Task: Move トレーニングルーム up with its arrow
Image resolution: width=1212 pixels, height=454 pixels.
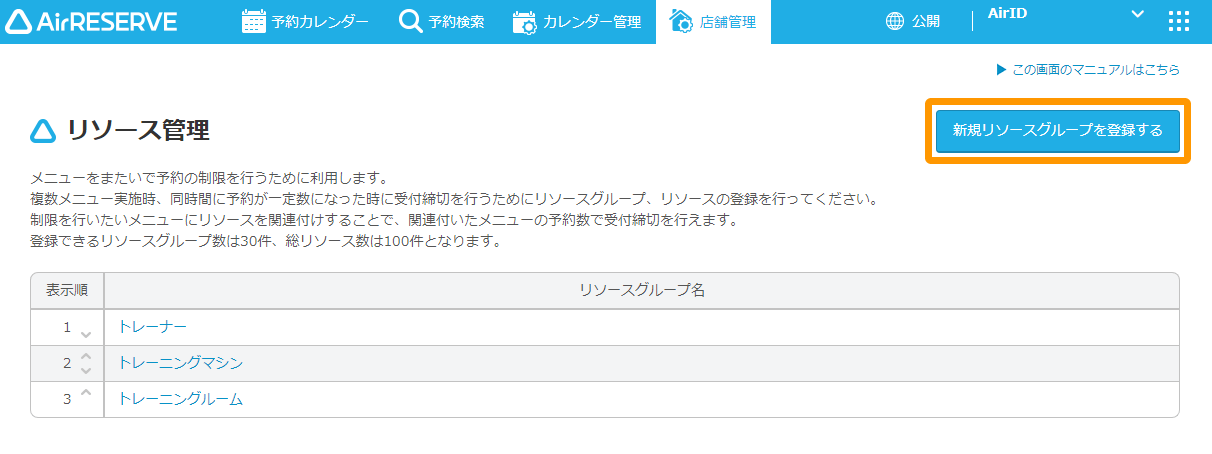Action: click(86, 392)
